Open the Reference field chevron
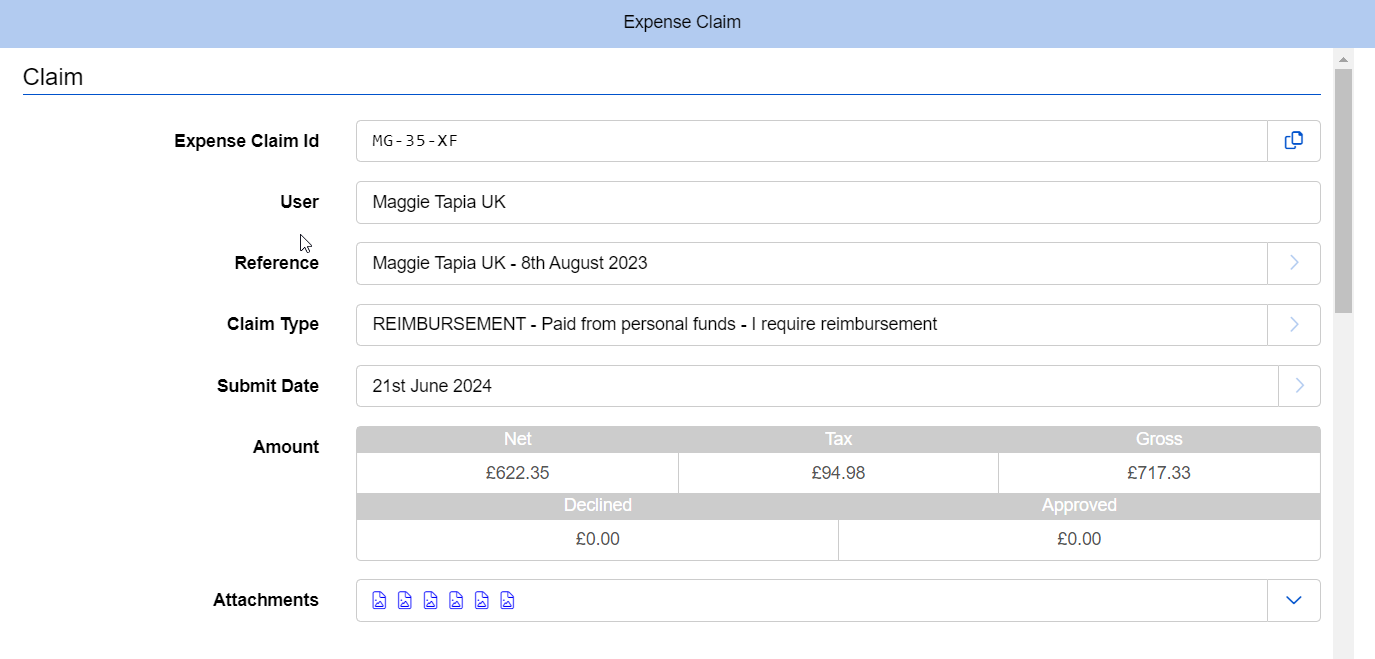 click(x=1294, y=263)
